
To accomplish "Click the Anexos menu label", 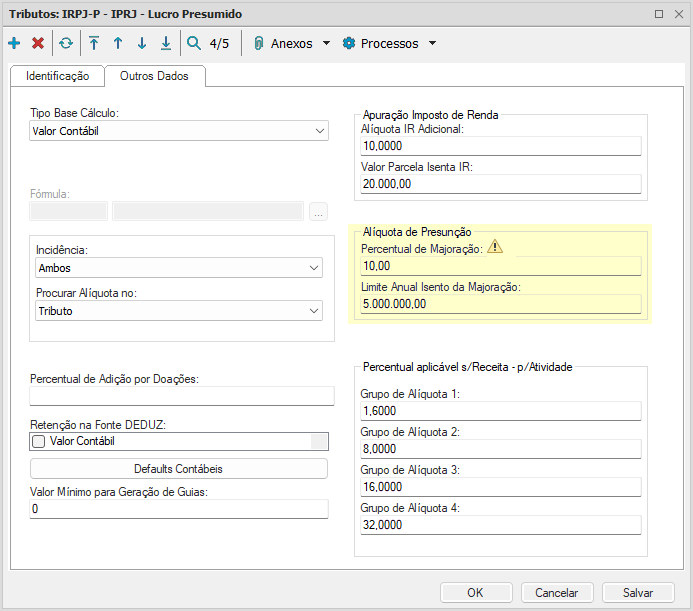I will coord(292,43).
